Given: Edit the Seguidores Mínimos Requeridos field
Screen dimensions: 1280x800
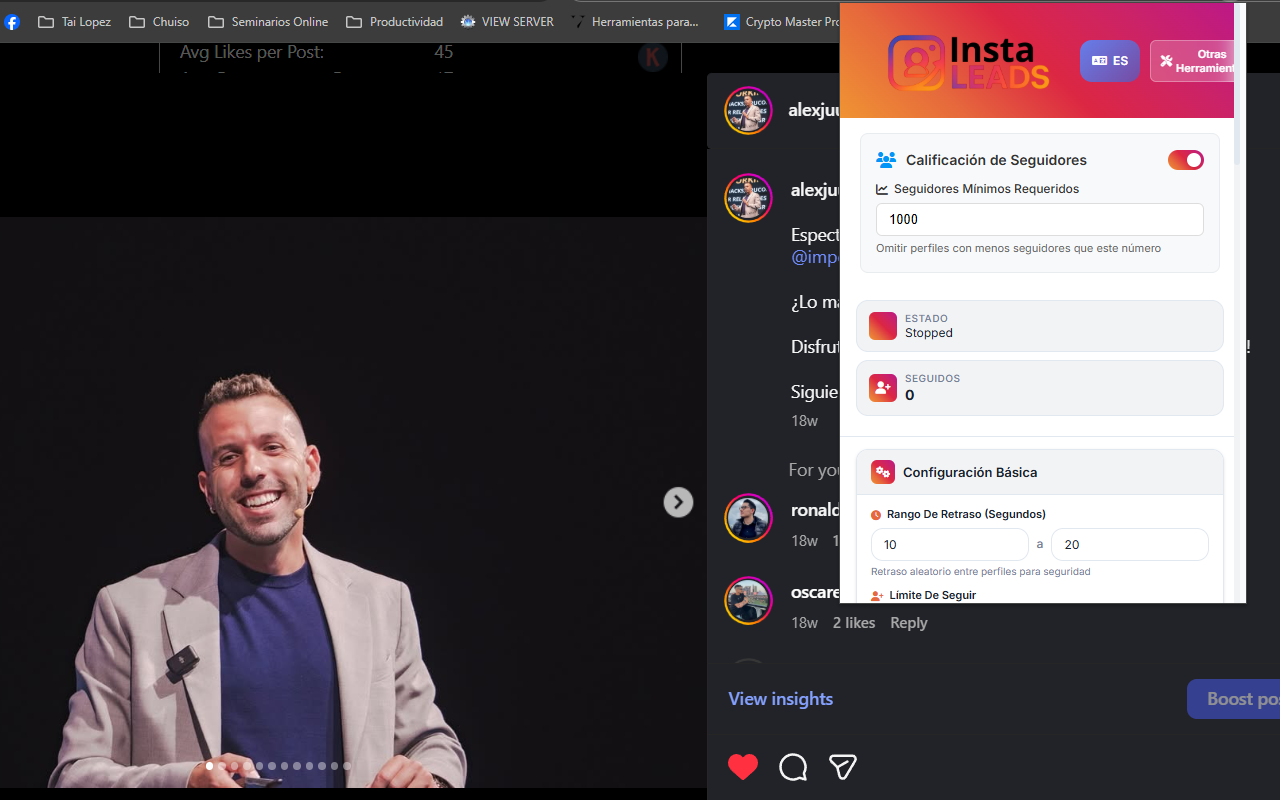Looking at the screenshot, I should (x=1039, y=219).
